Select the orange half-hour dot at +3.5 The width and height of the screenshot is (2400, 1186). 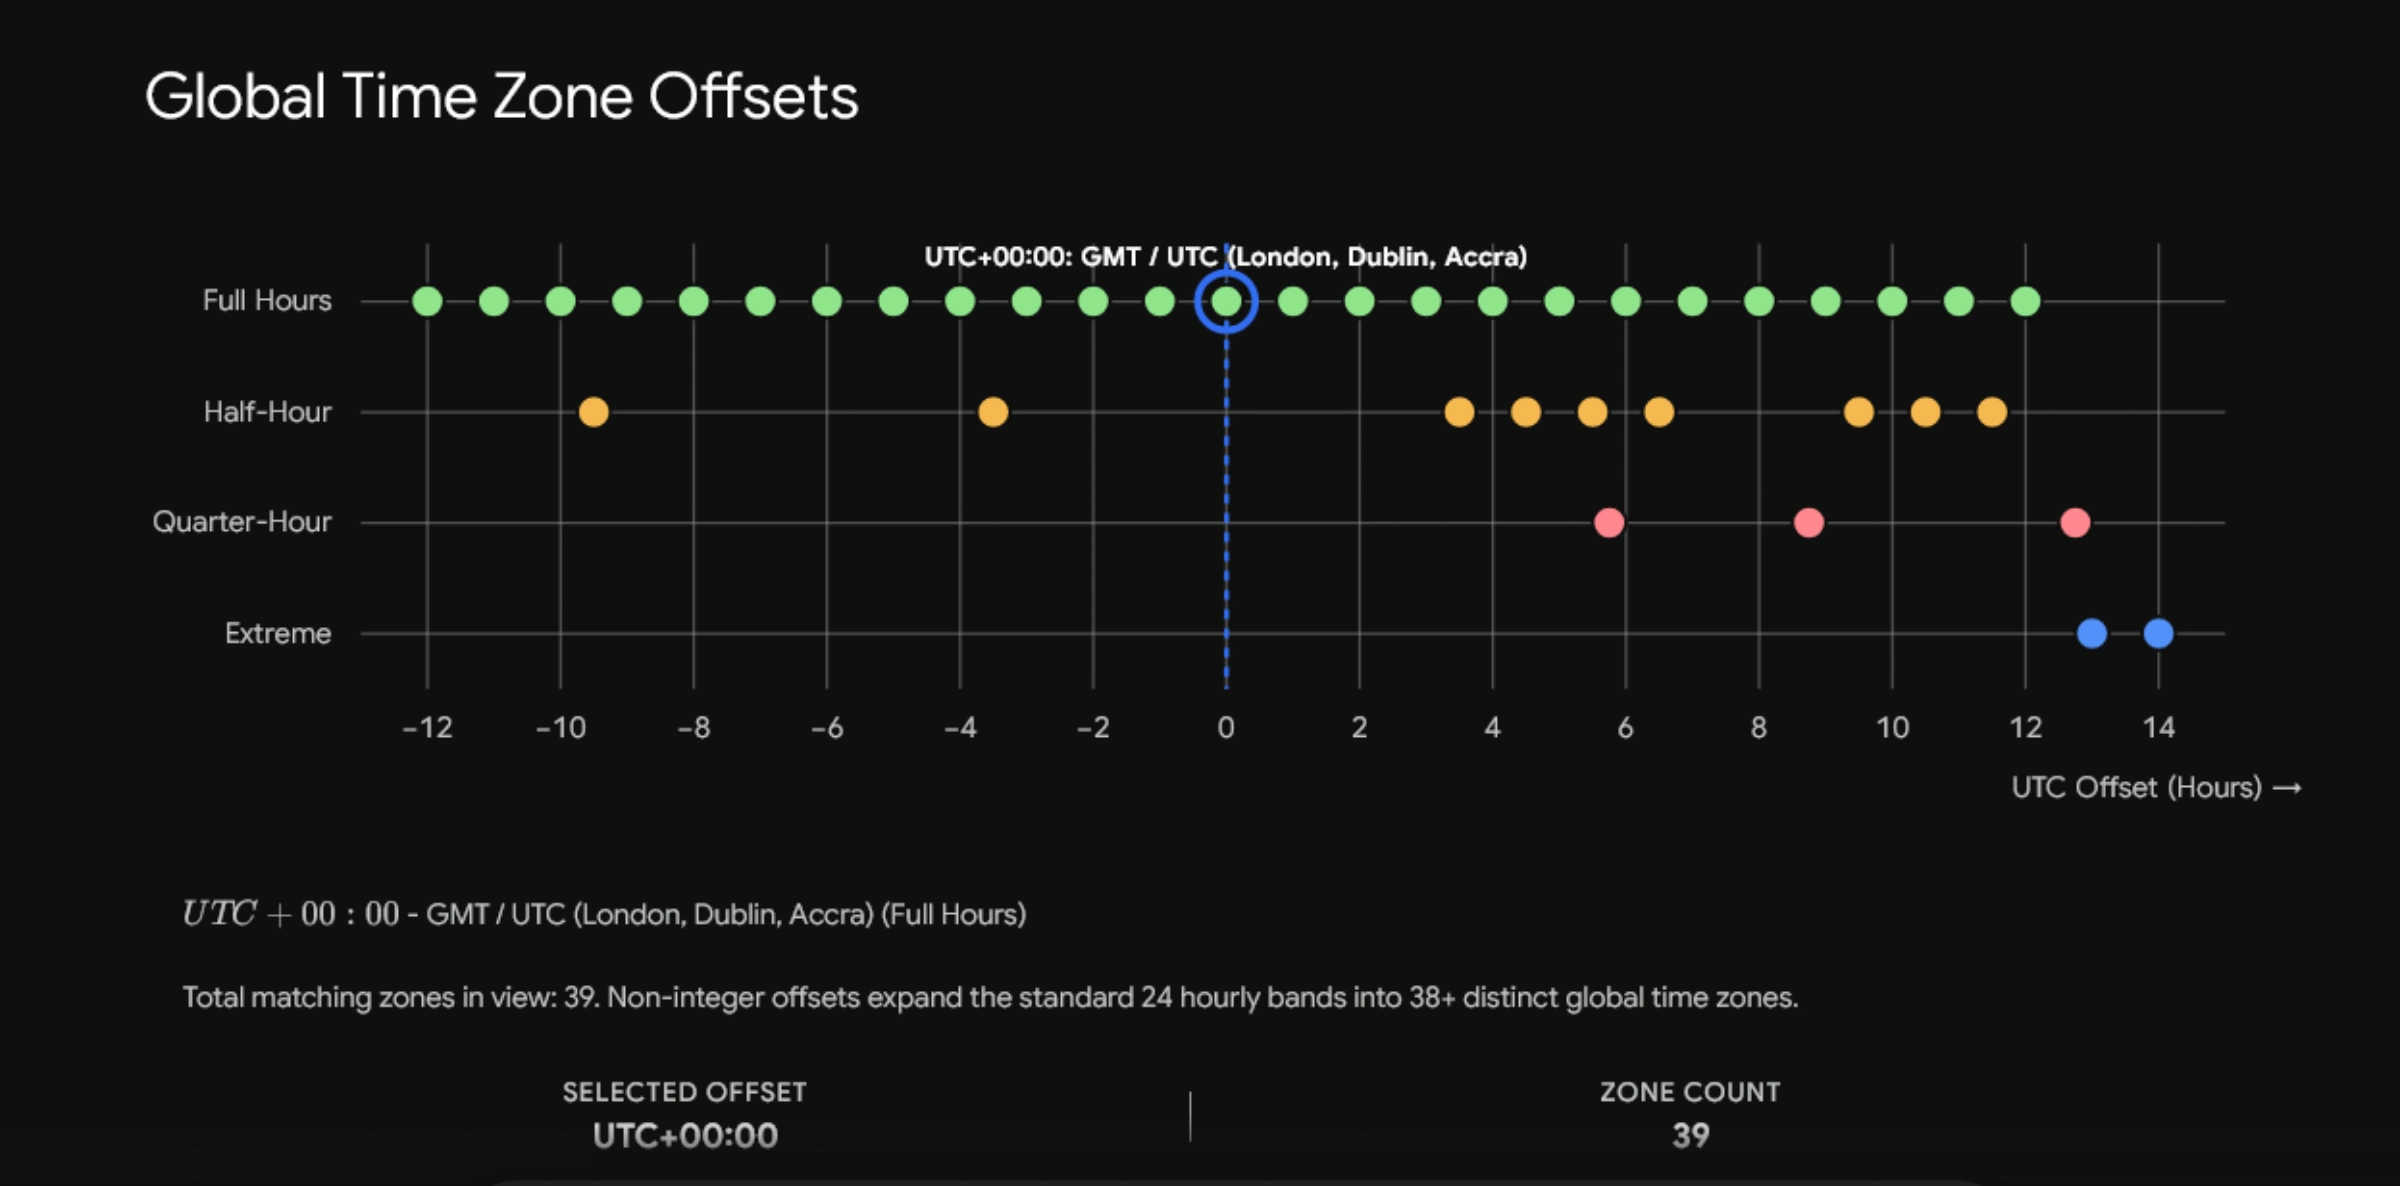click(1459, 412)
